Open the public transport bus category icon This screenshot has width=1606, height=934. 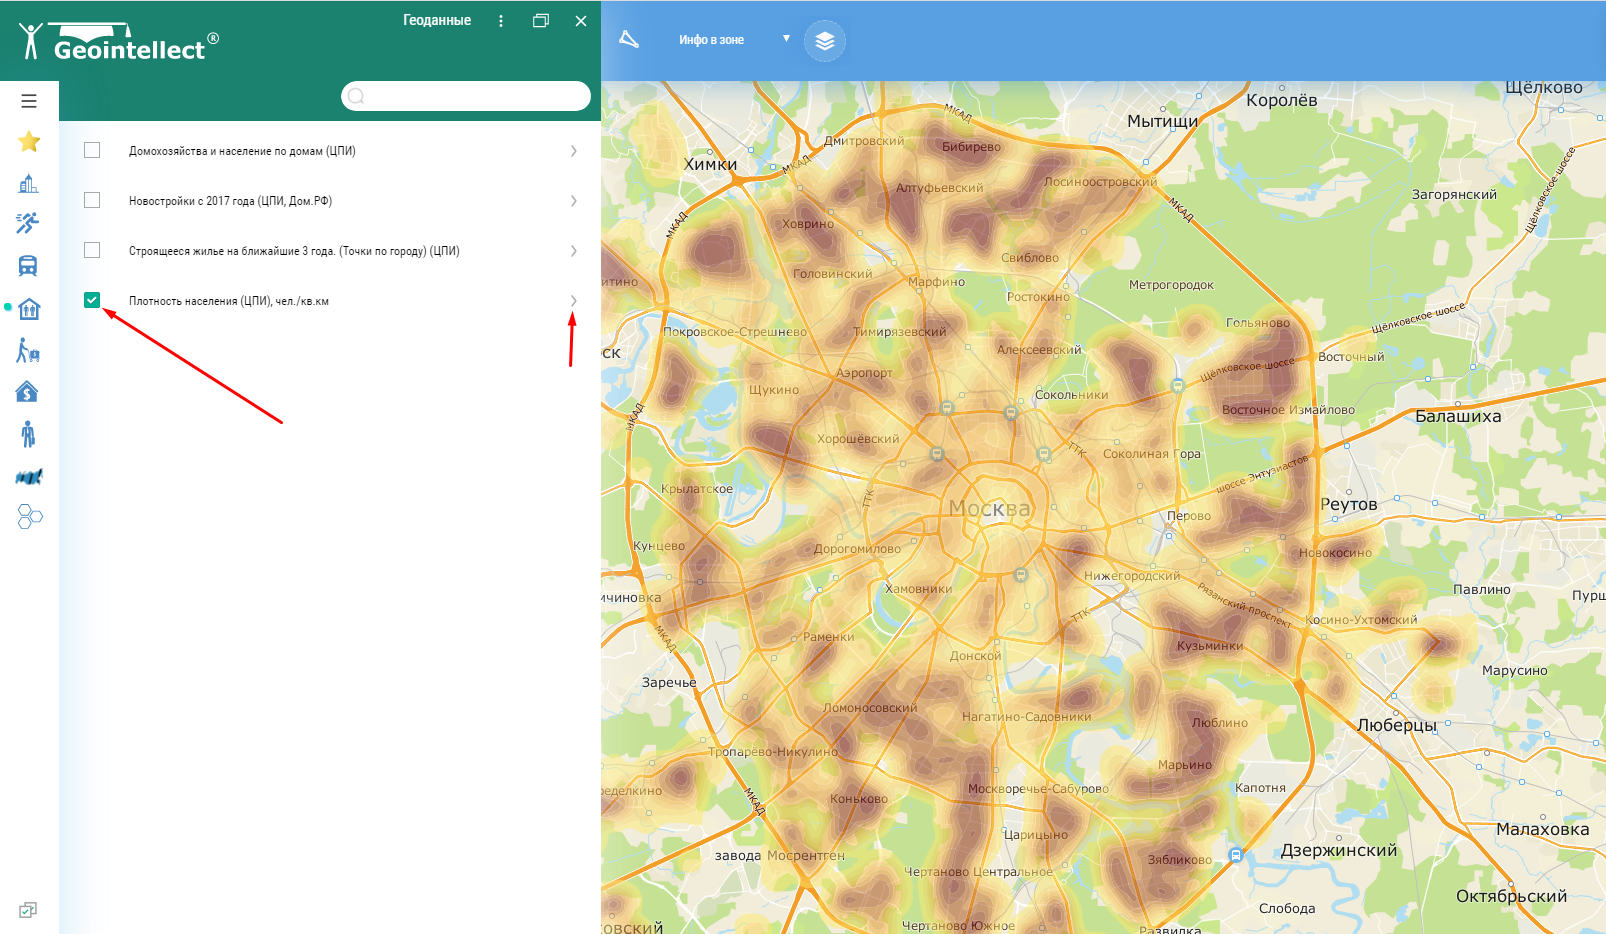(x=28, y=265)
